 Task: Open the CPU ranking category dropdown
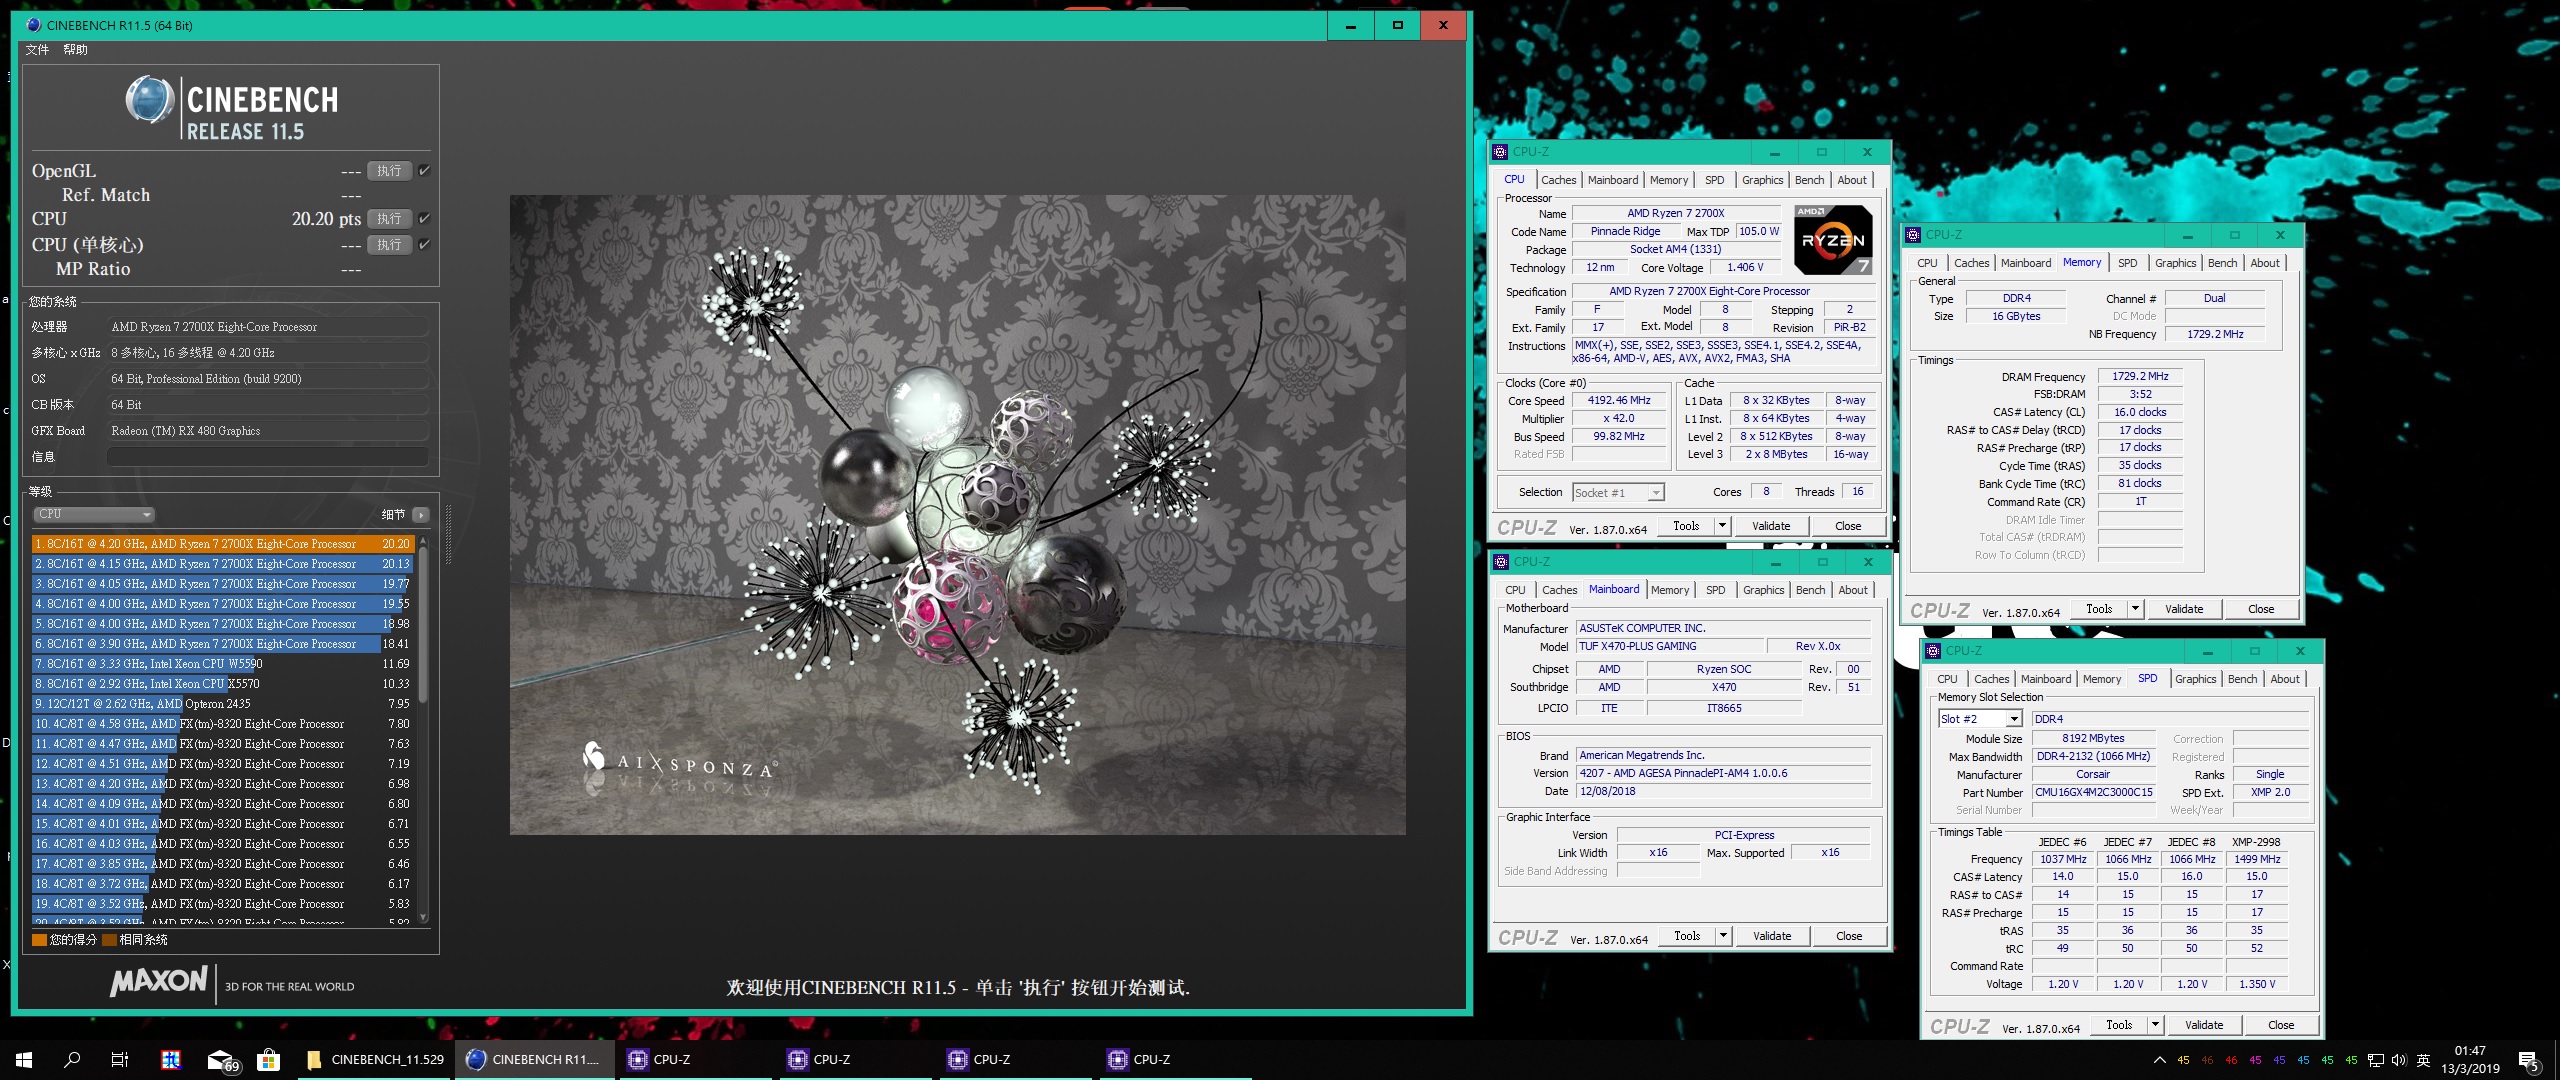94,514
